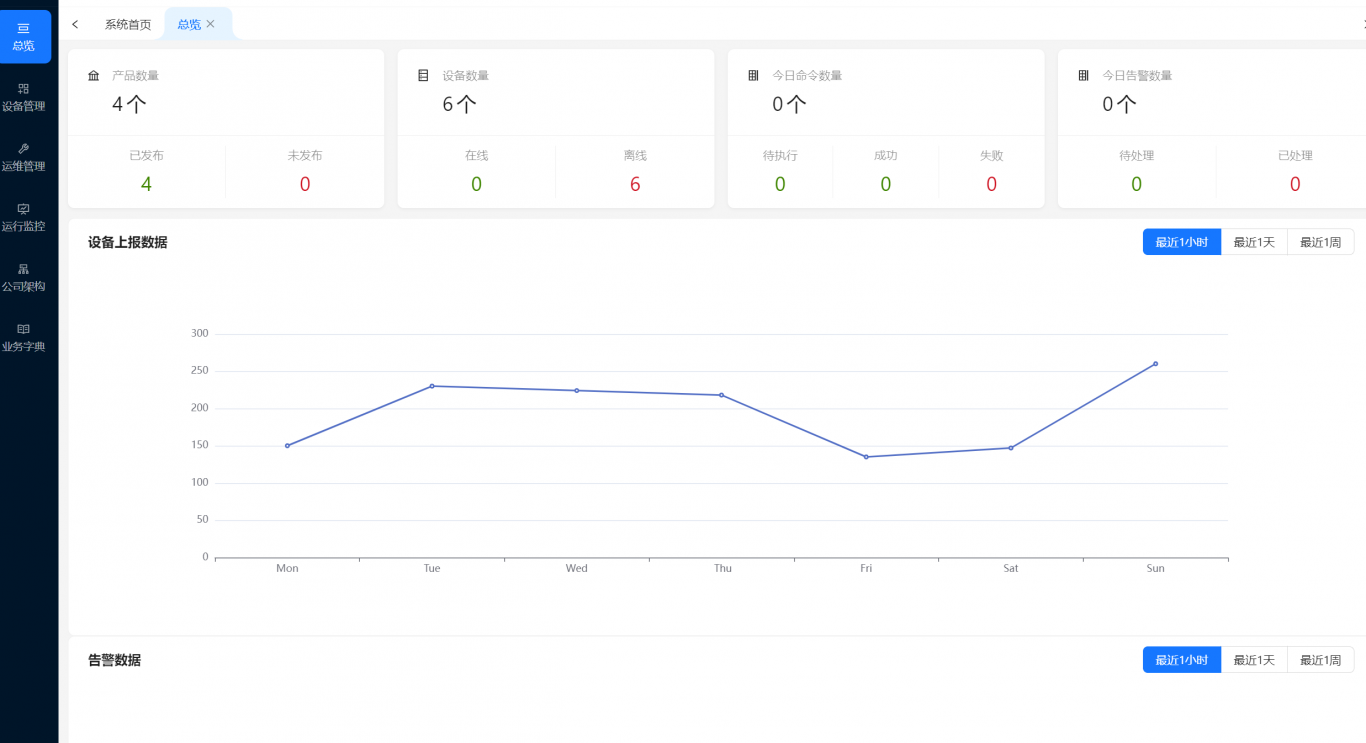Screen dimensions: 1366x743
Task: Click the Sun x-axis label
Action: click(x=1155, y=568)
